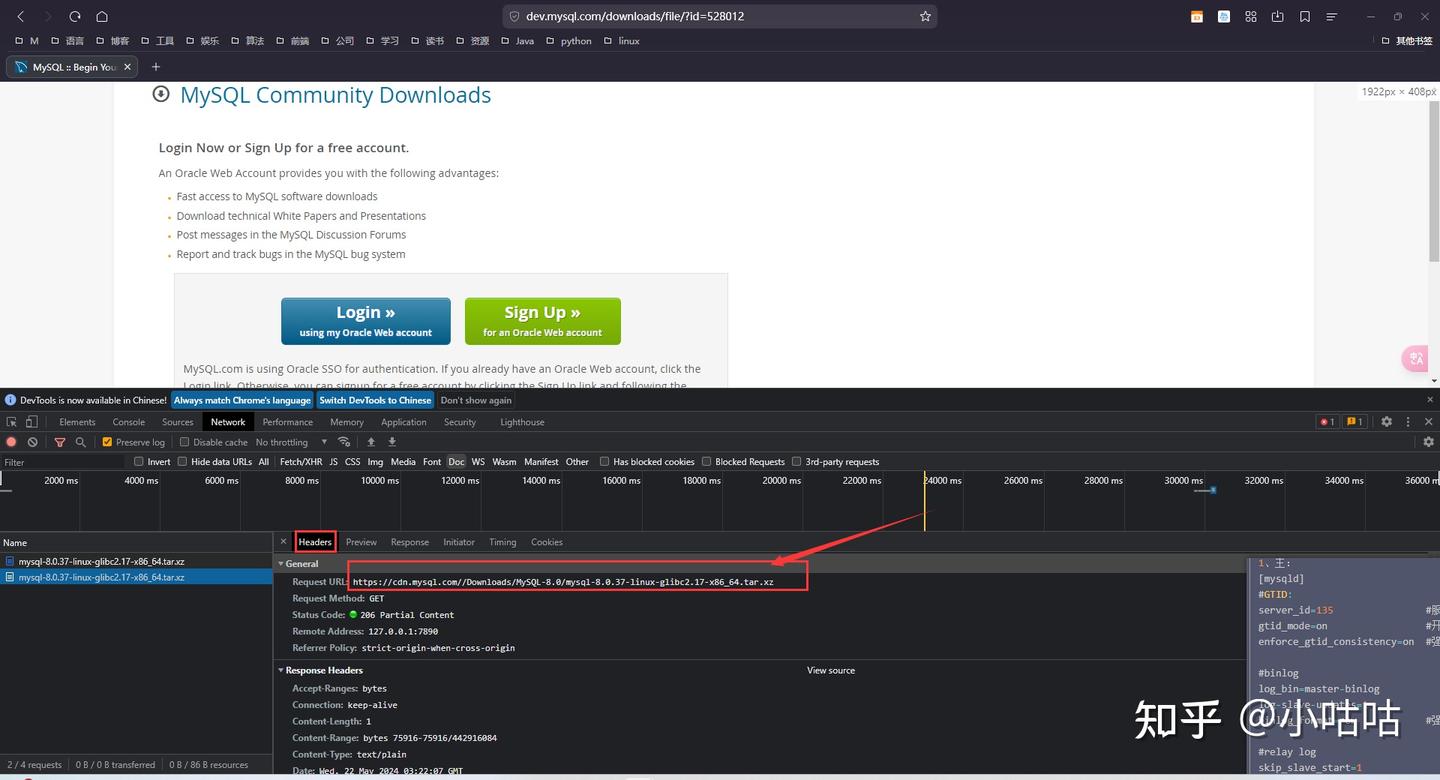1440x780 pixels.
Task: Open the 工具 bookmark folder
Action: click(157, 41)
